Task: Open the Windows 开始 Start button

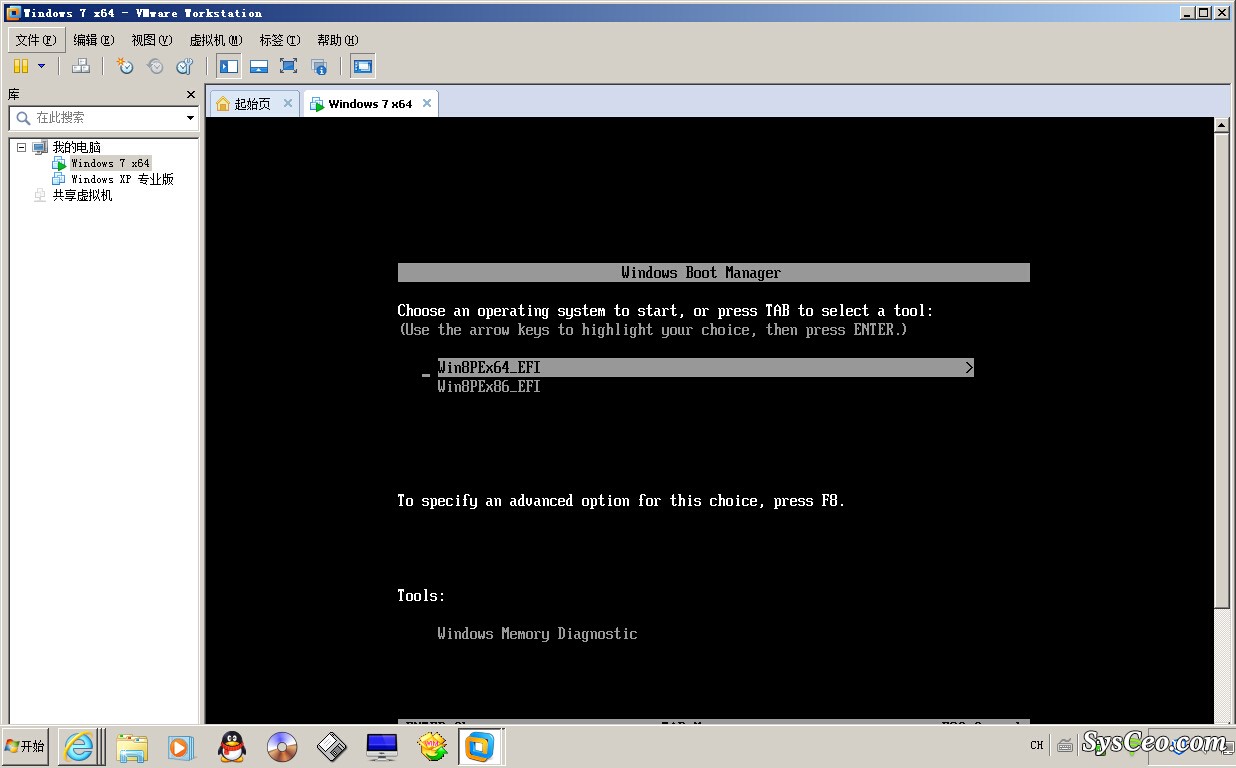Action: (26, 746)
